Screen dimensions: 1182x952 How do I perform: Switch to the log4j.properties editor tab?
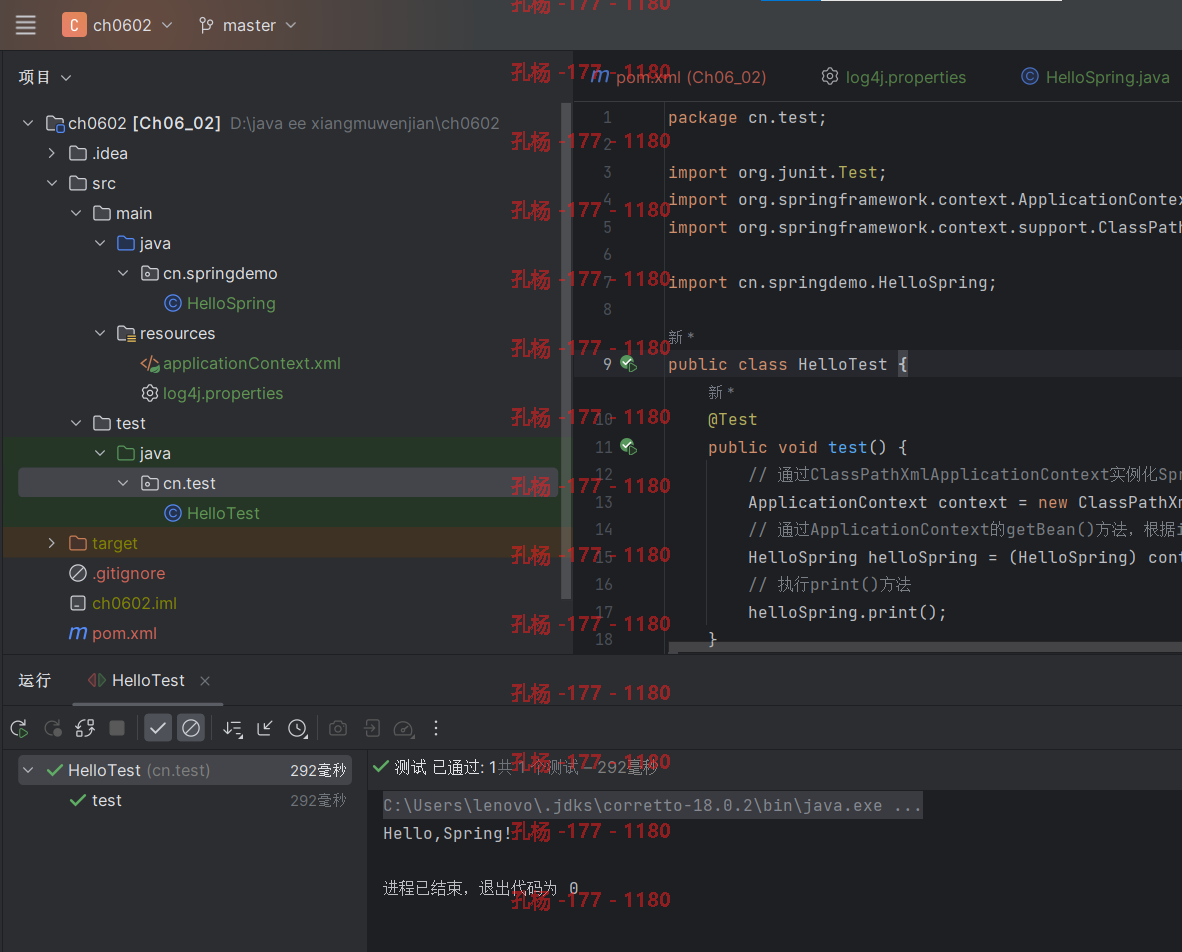[893, 77]
